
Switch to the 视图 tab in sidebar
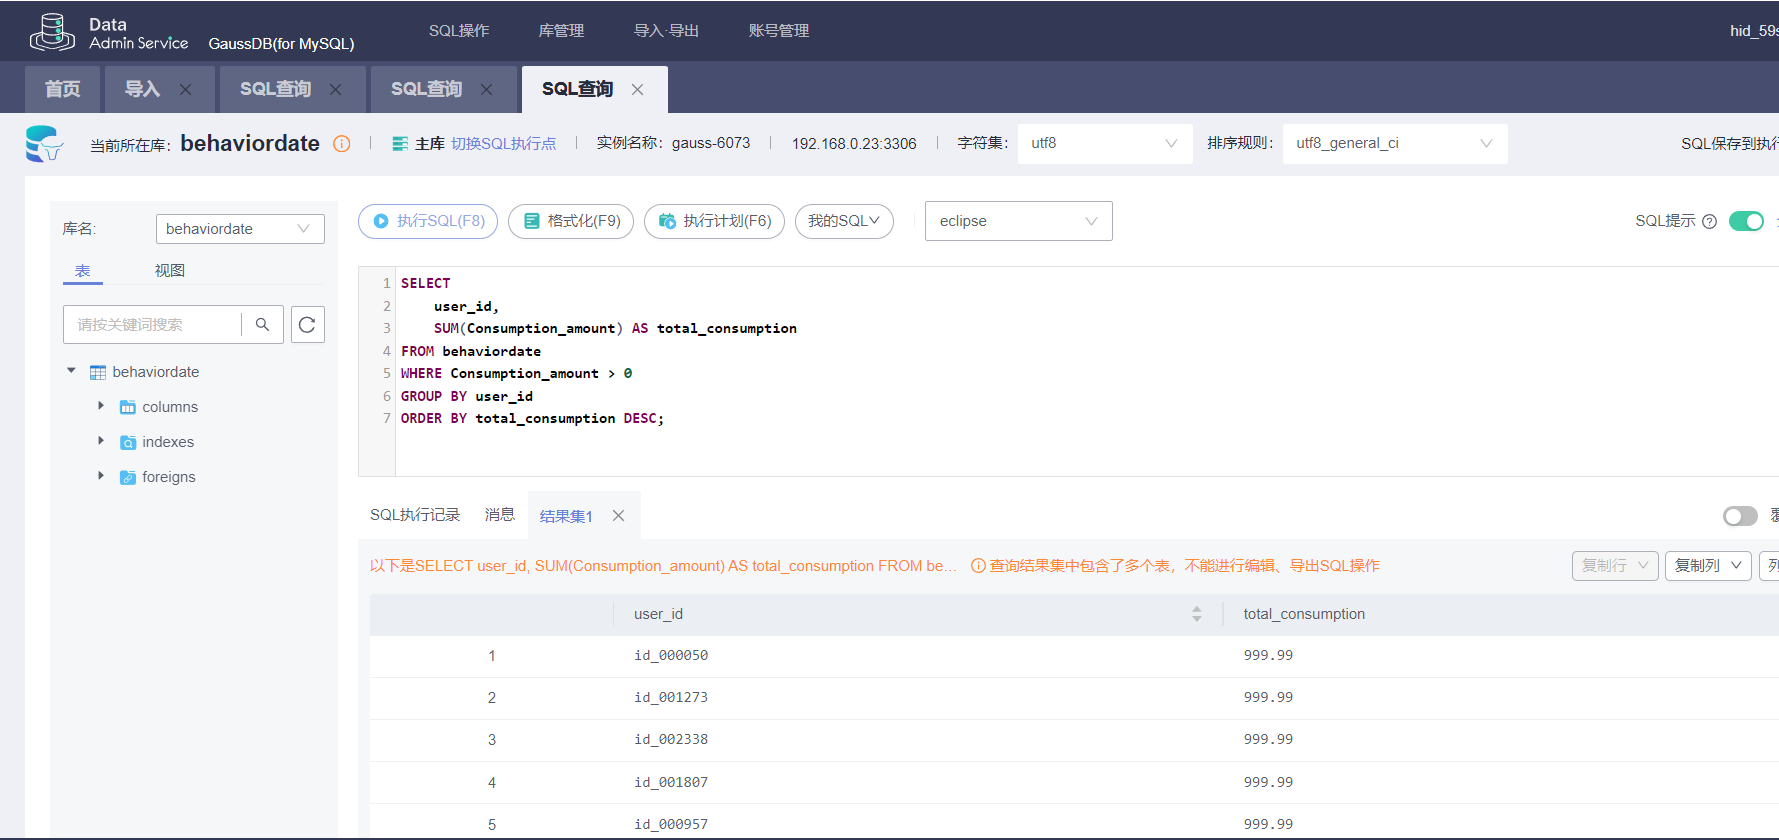170,271
